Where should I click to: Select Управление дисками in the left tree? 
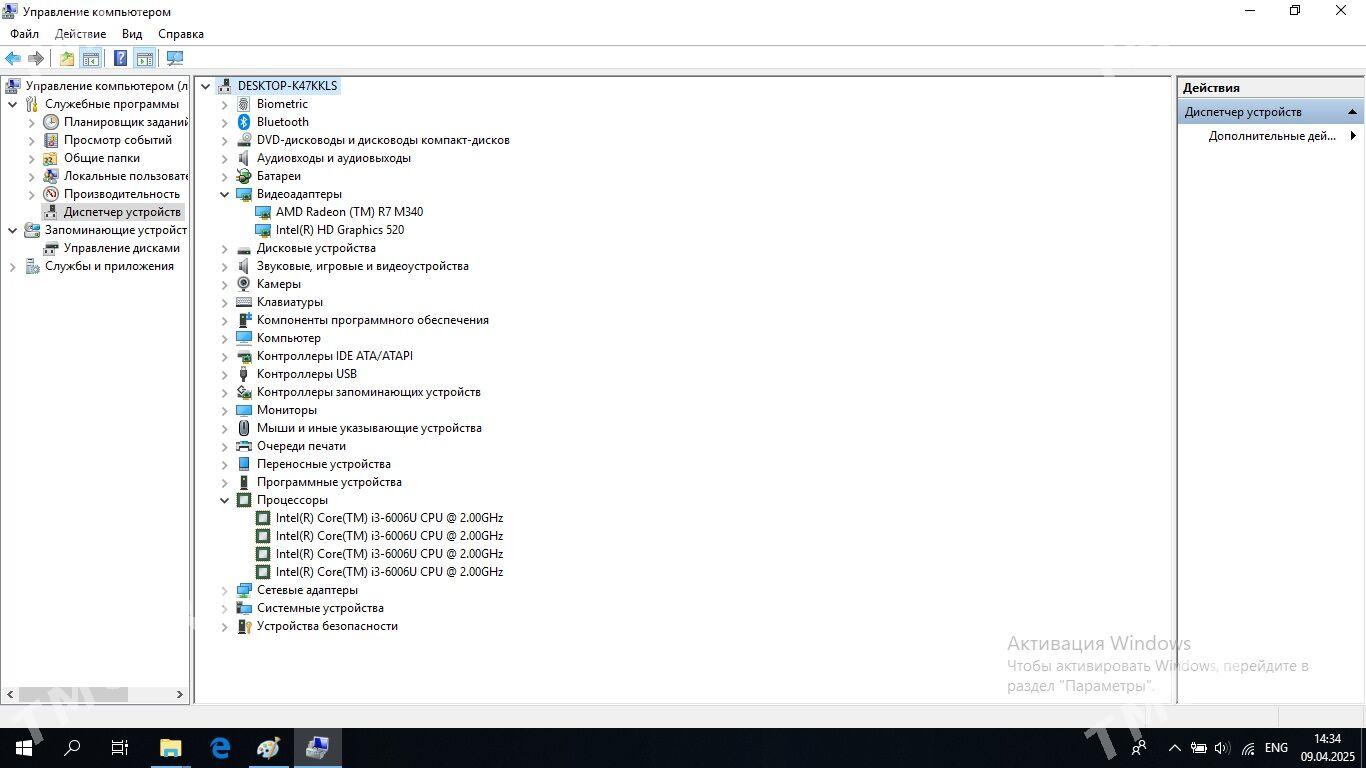[122, 248]
